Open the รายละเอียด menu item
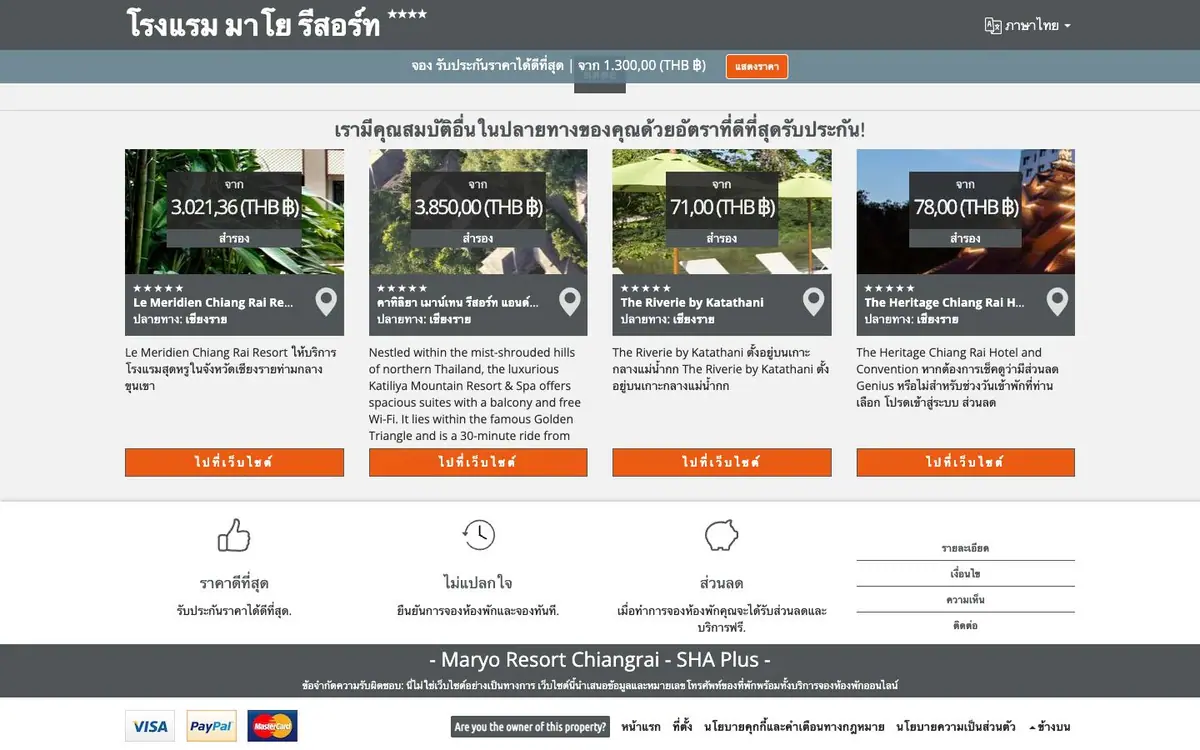The width and height of the screenshot is (1200, 750). click(x=966, y=548)
